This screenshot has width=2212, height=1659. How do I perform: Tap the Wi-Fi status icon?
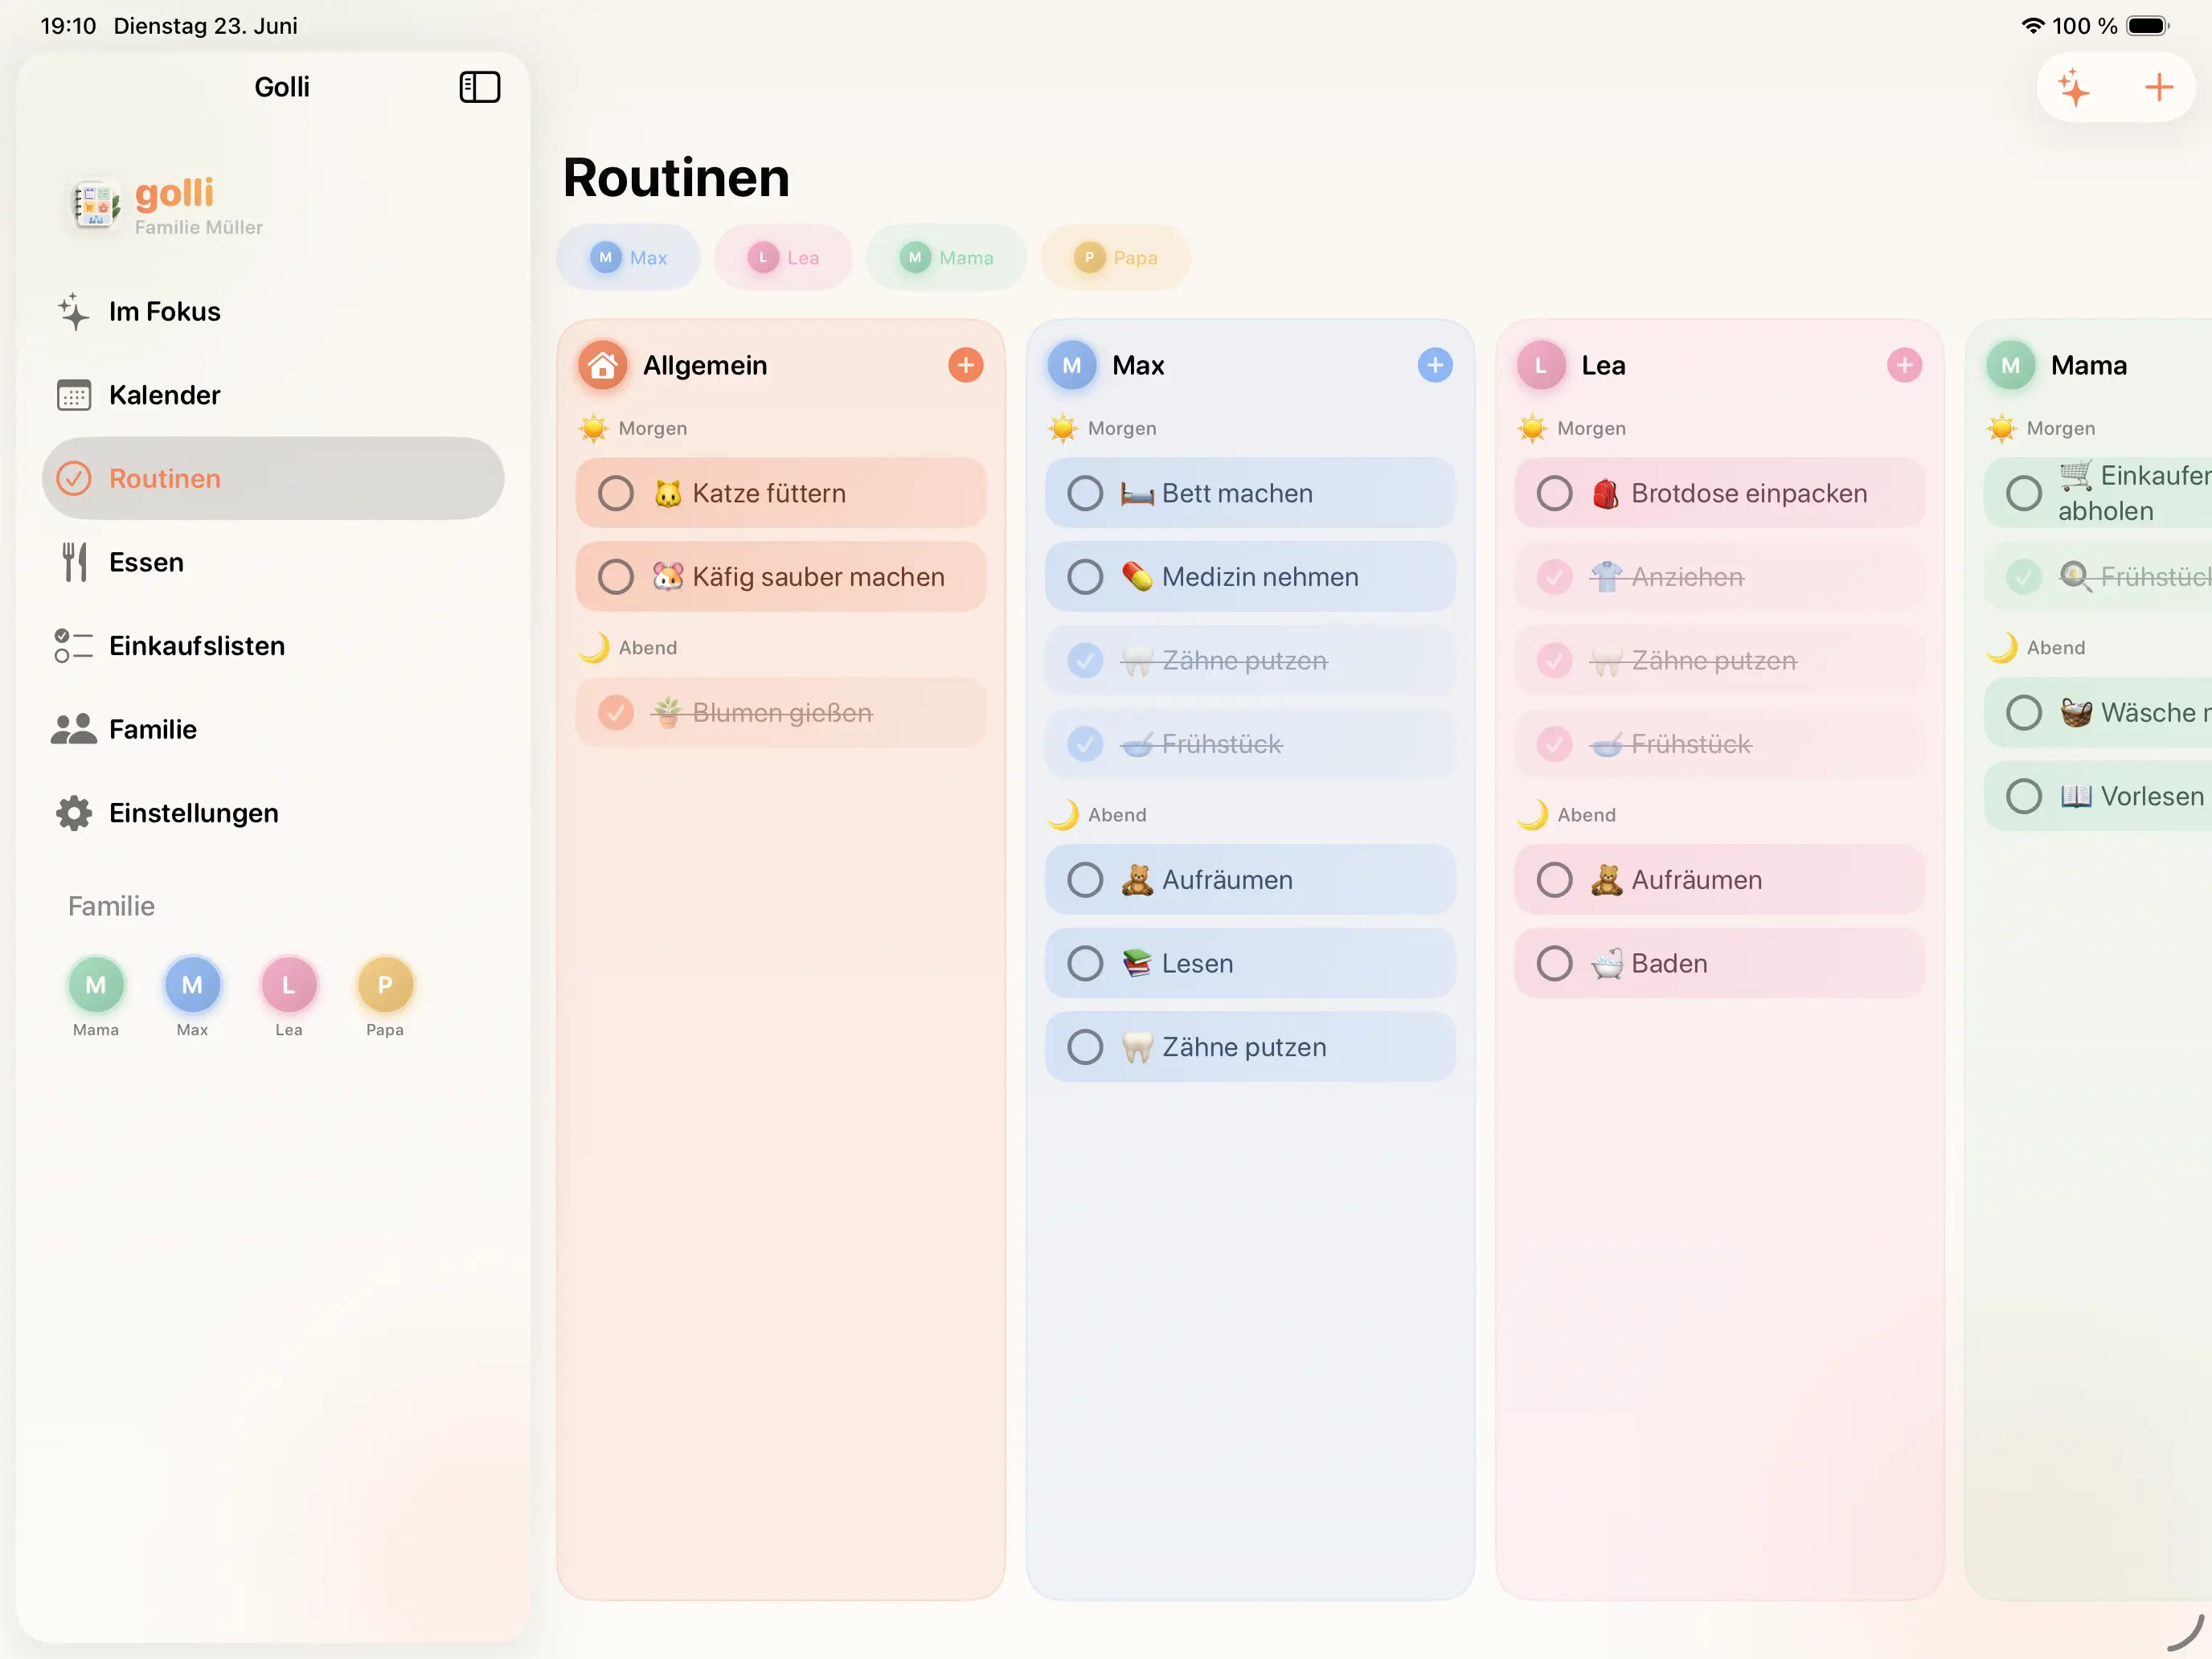coord(2032,26)
